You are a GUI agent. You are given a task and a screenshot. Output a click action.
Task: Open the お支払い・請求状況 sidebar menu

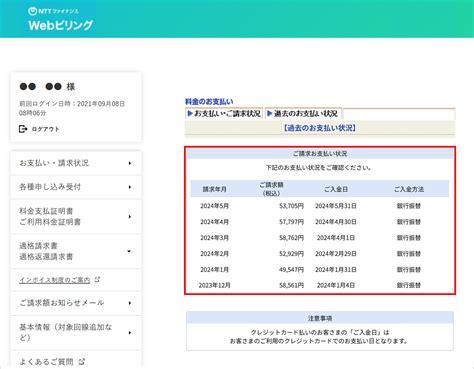[76, 163]
